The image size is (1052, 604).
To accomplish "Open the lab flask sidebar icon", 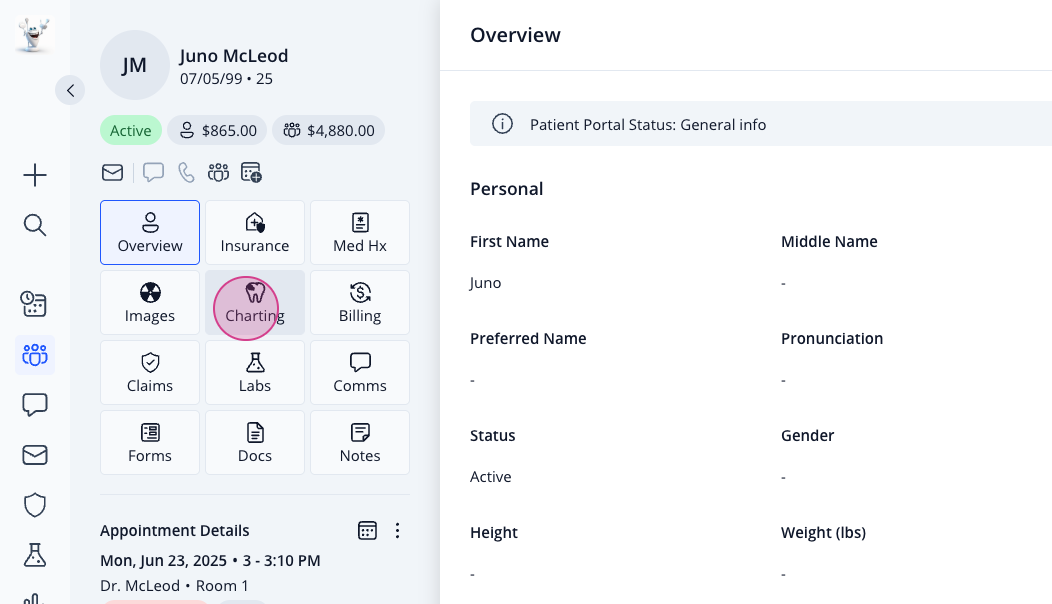I will tap(35, 555).
